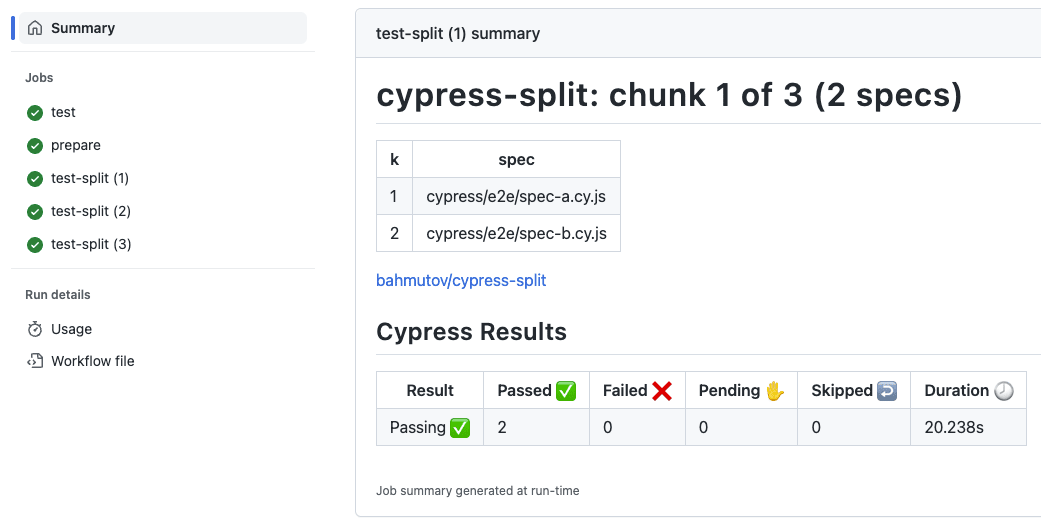
Task: Click the Passed column header
Action: tap(536, 391)
